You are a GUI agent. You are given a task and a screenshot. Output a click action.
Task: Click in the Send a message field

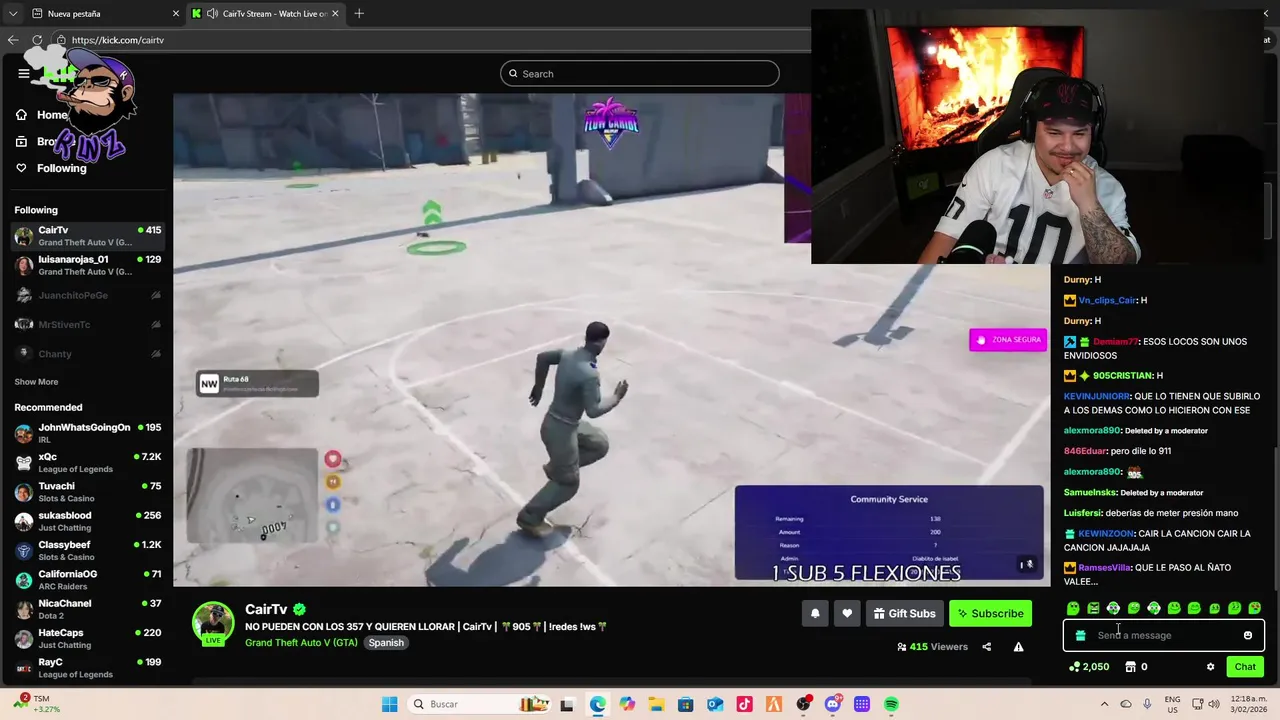1163,635
